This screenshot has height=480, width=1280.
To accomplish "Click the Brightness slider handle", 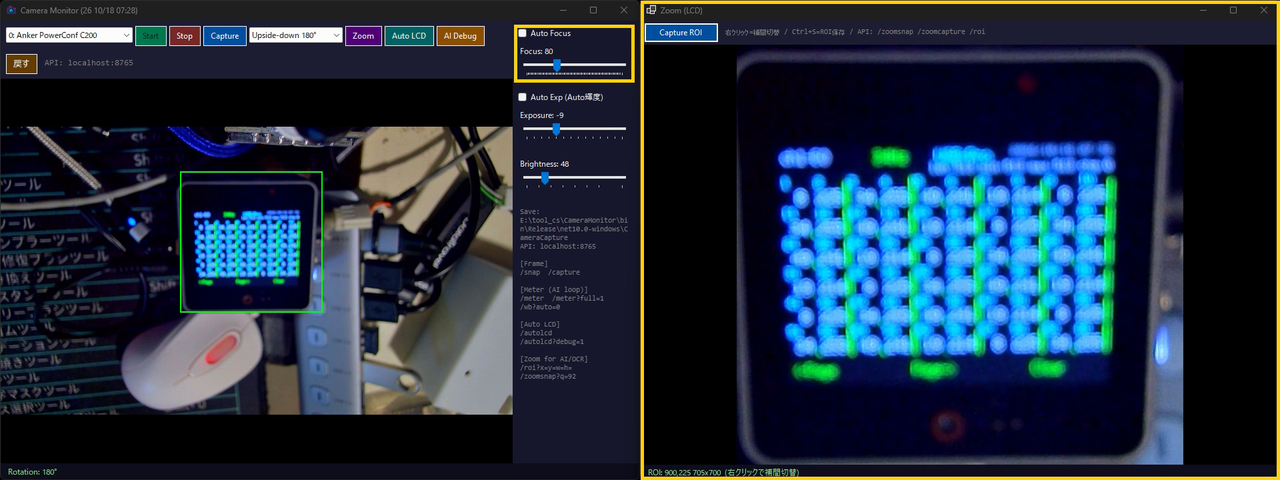I will 545,177.
